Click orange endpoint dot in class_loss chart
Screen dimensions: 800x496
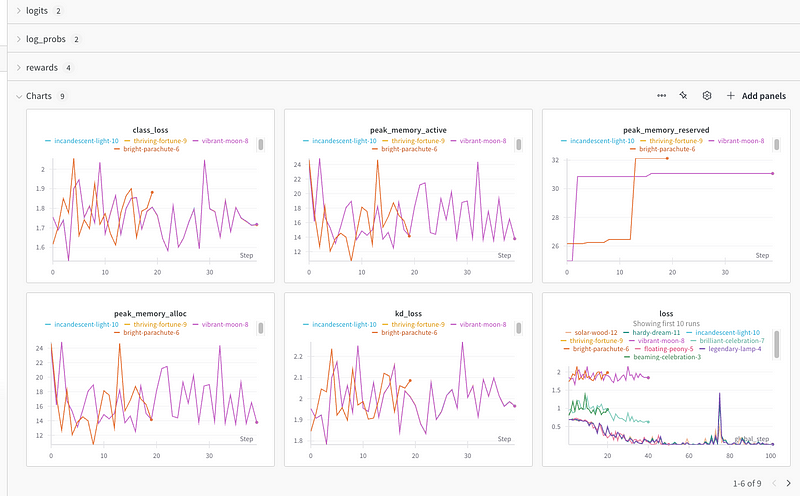pos(151,192)
